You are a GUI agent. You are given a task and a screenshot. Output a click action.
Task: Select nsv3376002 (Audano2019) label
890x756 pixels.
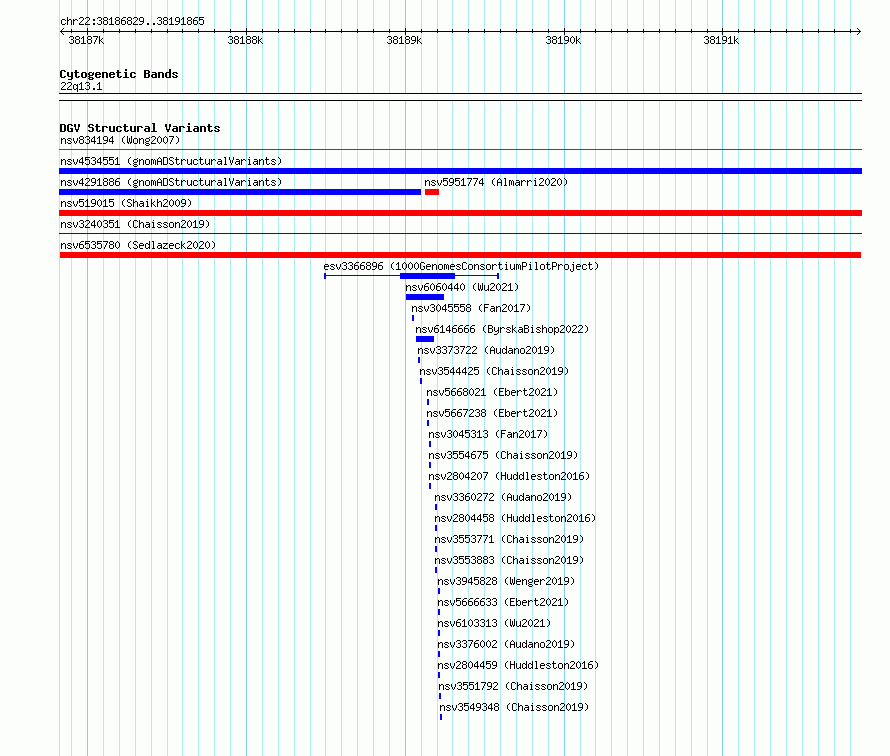pyautogui.click(x=506, y=644)
